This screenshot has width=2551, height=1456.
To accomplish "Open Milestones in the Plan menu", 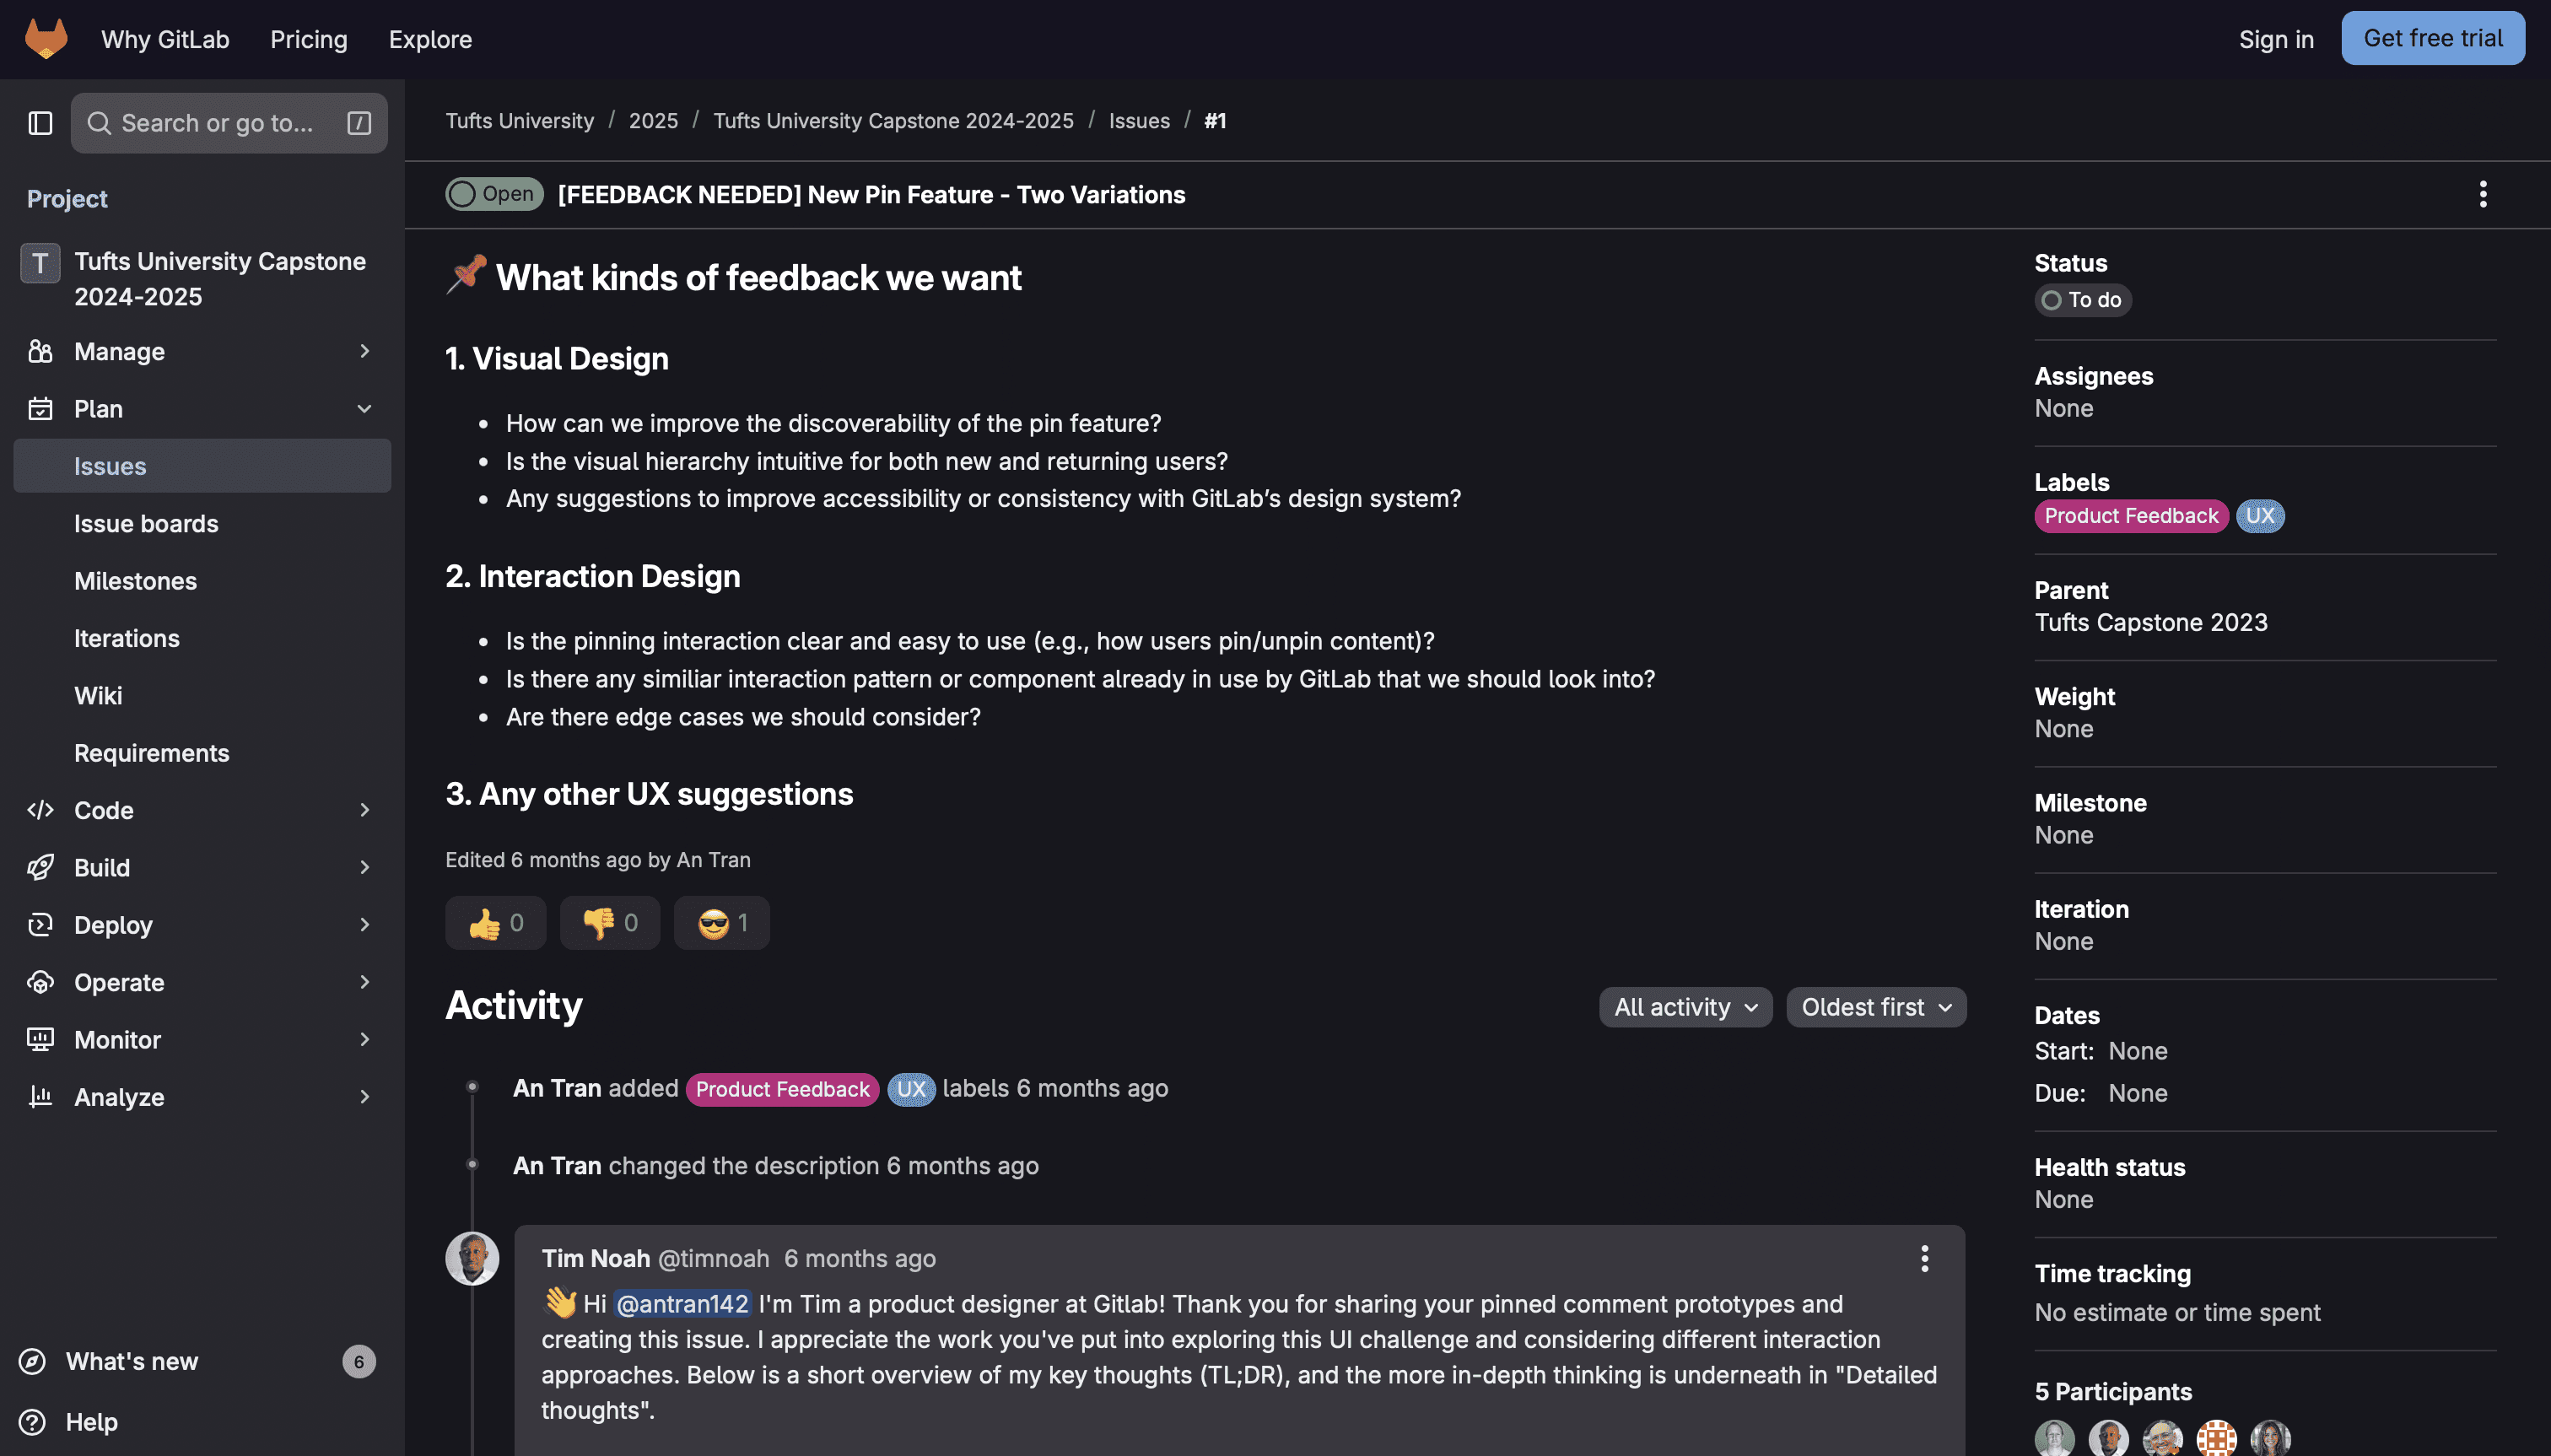I will [135, 581].
